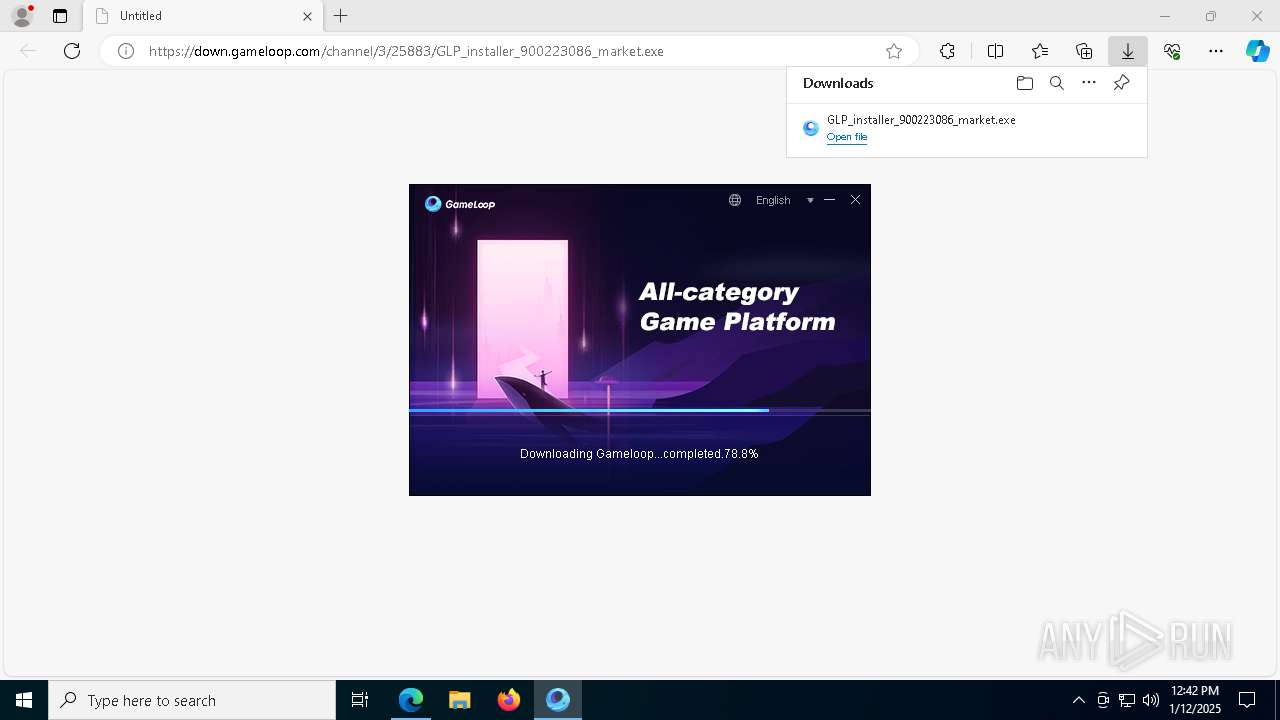
Task: Open the taskbar clock and date
Action: [x=1195, y=700]
